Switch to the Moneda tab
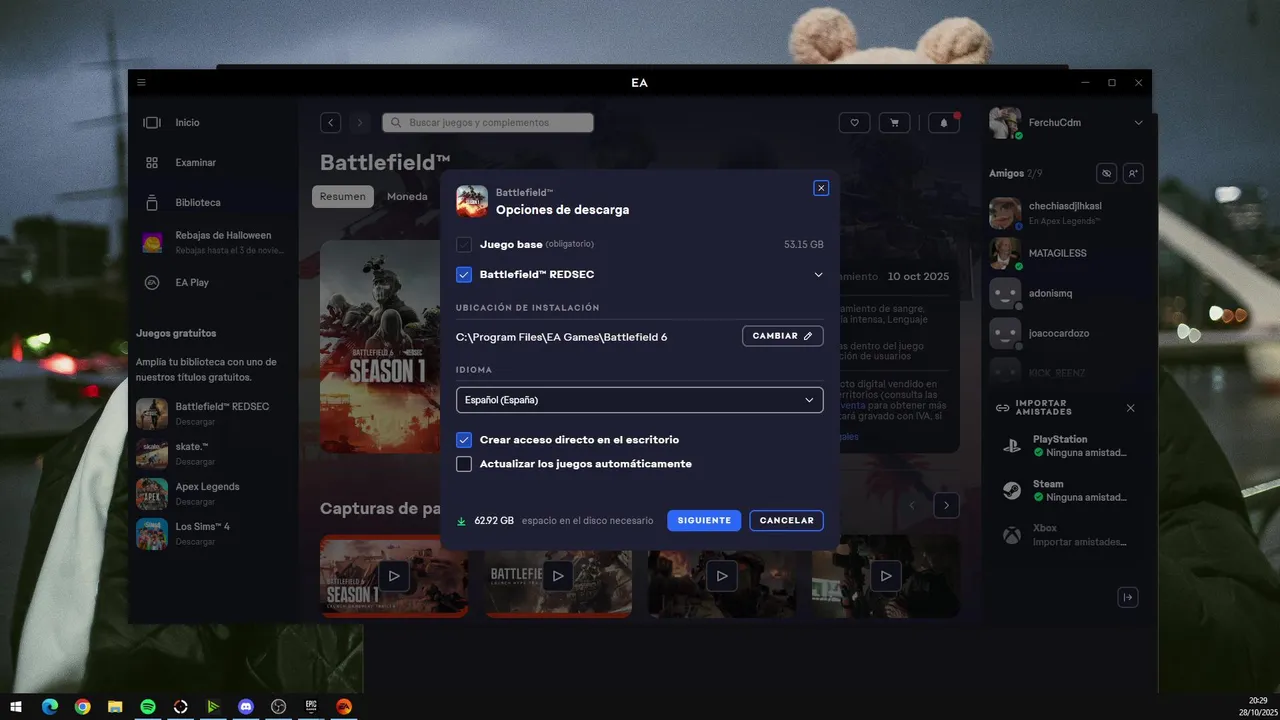This screenshot has height=720, width=1280. tap(407, 197)
